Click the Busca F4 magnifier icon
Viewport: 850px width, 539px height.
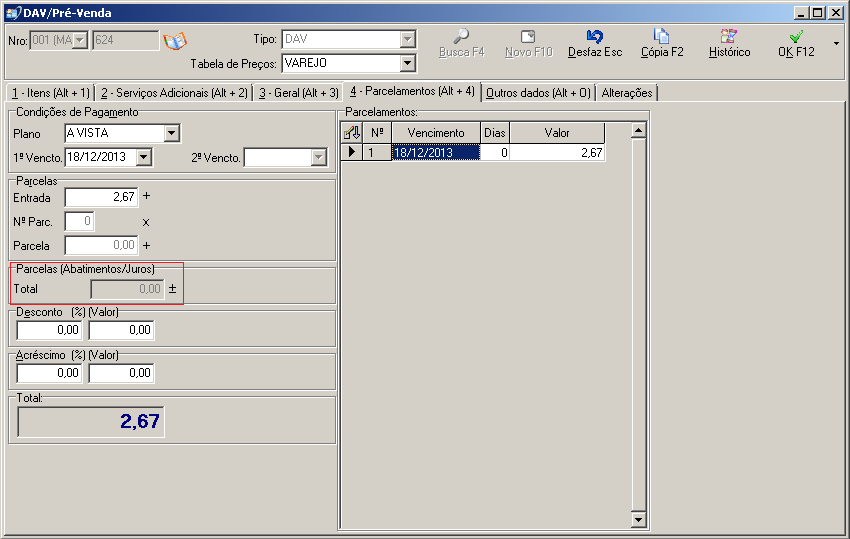click(461, 36)
